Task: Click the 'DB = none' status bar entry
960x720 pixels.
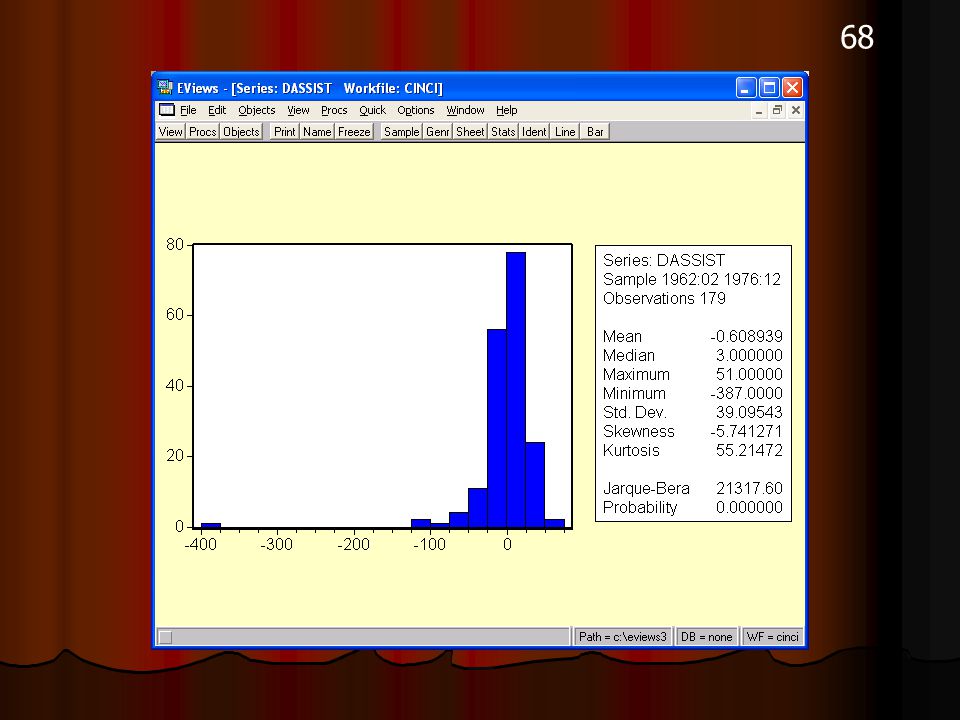Action: pos(707,637)
